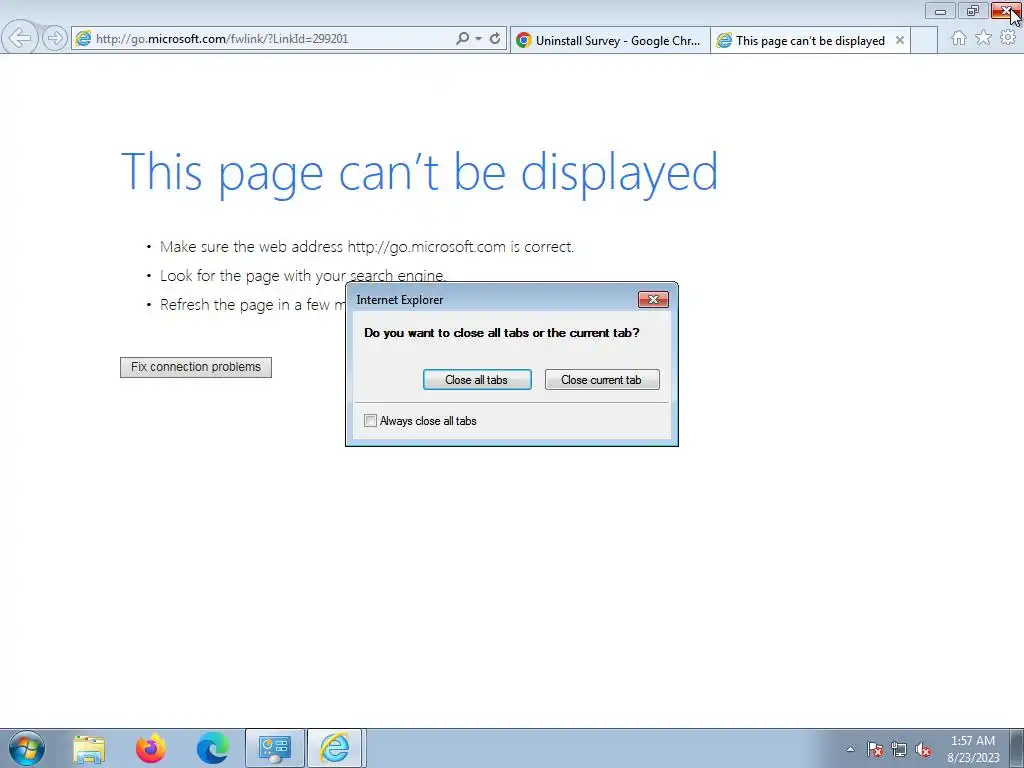1024x768 pixels.
Task: Click the Forward navigation arrow
Action: 55,38
